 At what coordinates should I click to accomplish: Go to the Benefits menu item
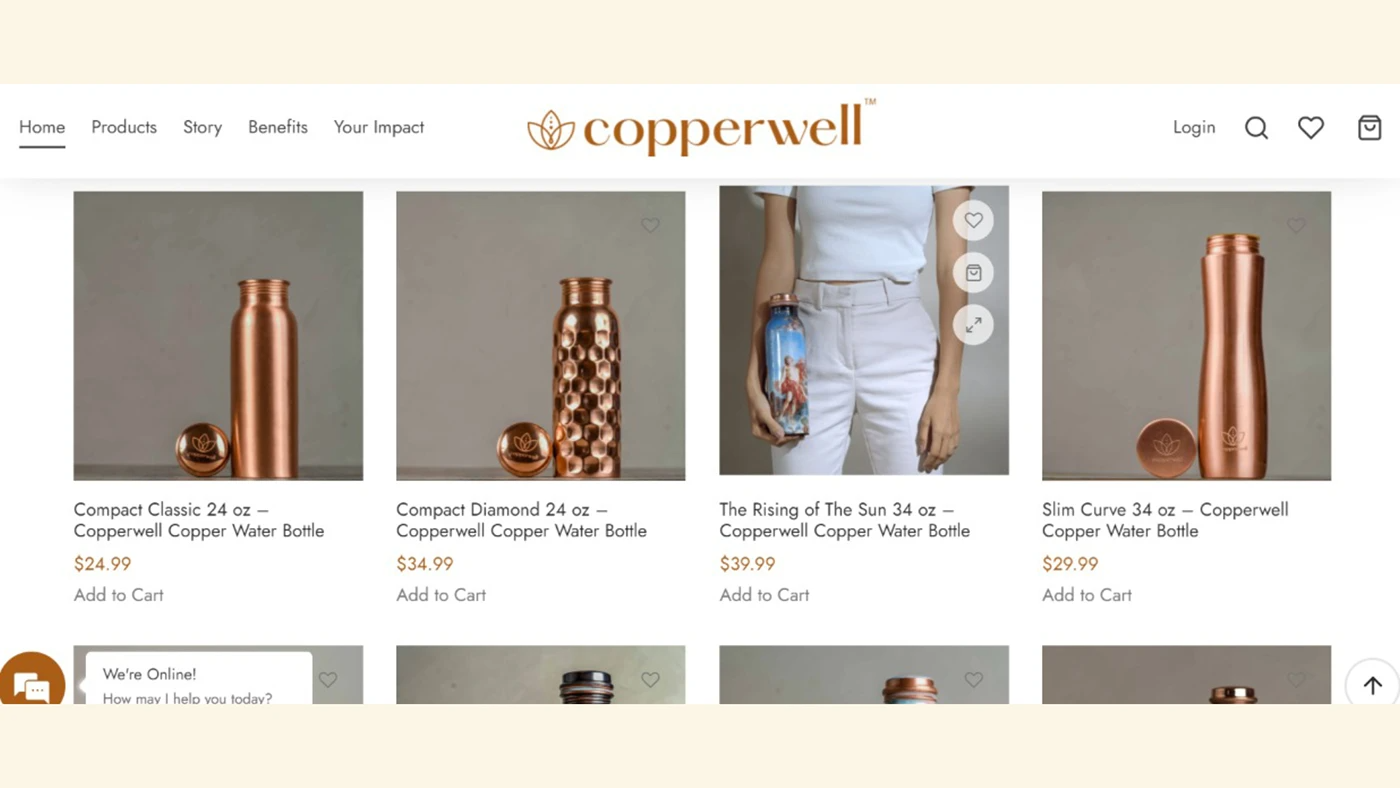[278, 127]
